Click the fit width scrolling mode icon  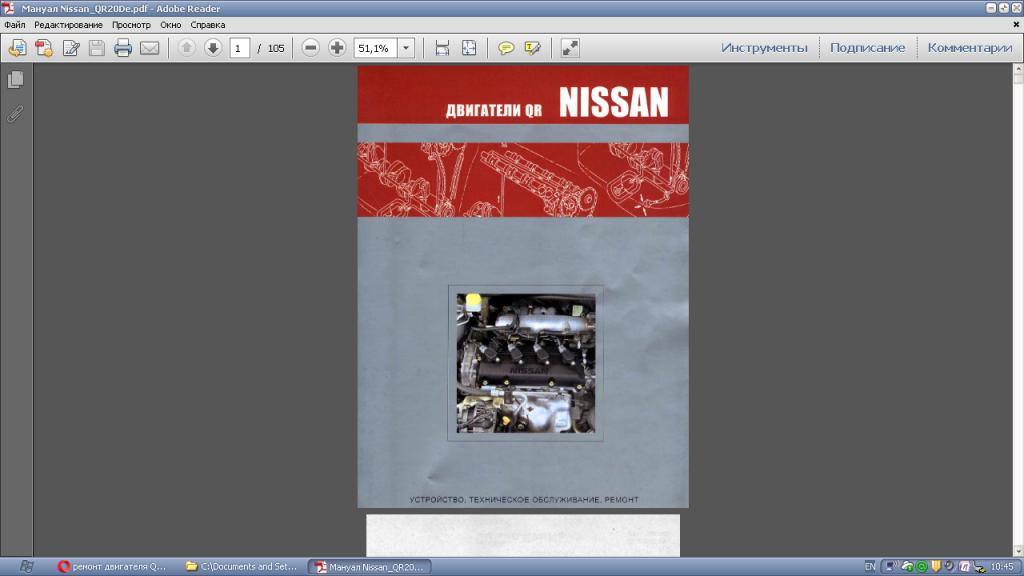click(442, 48)
